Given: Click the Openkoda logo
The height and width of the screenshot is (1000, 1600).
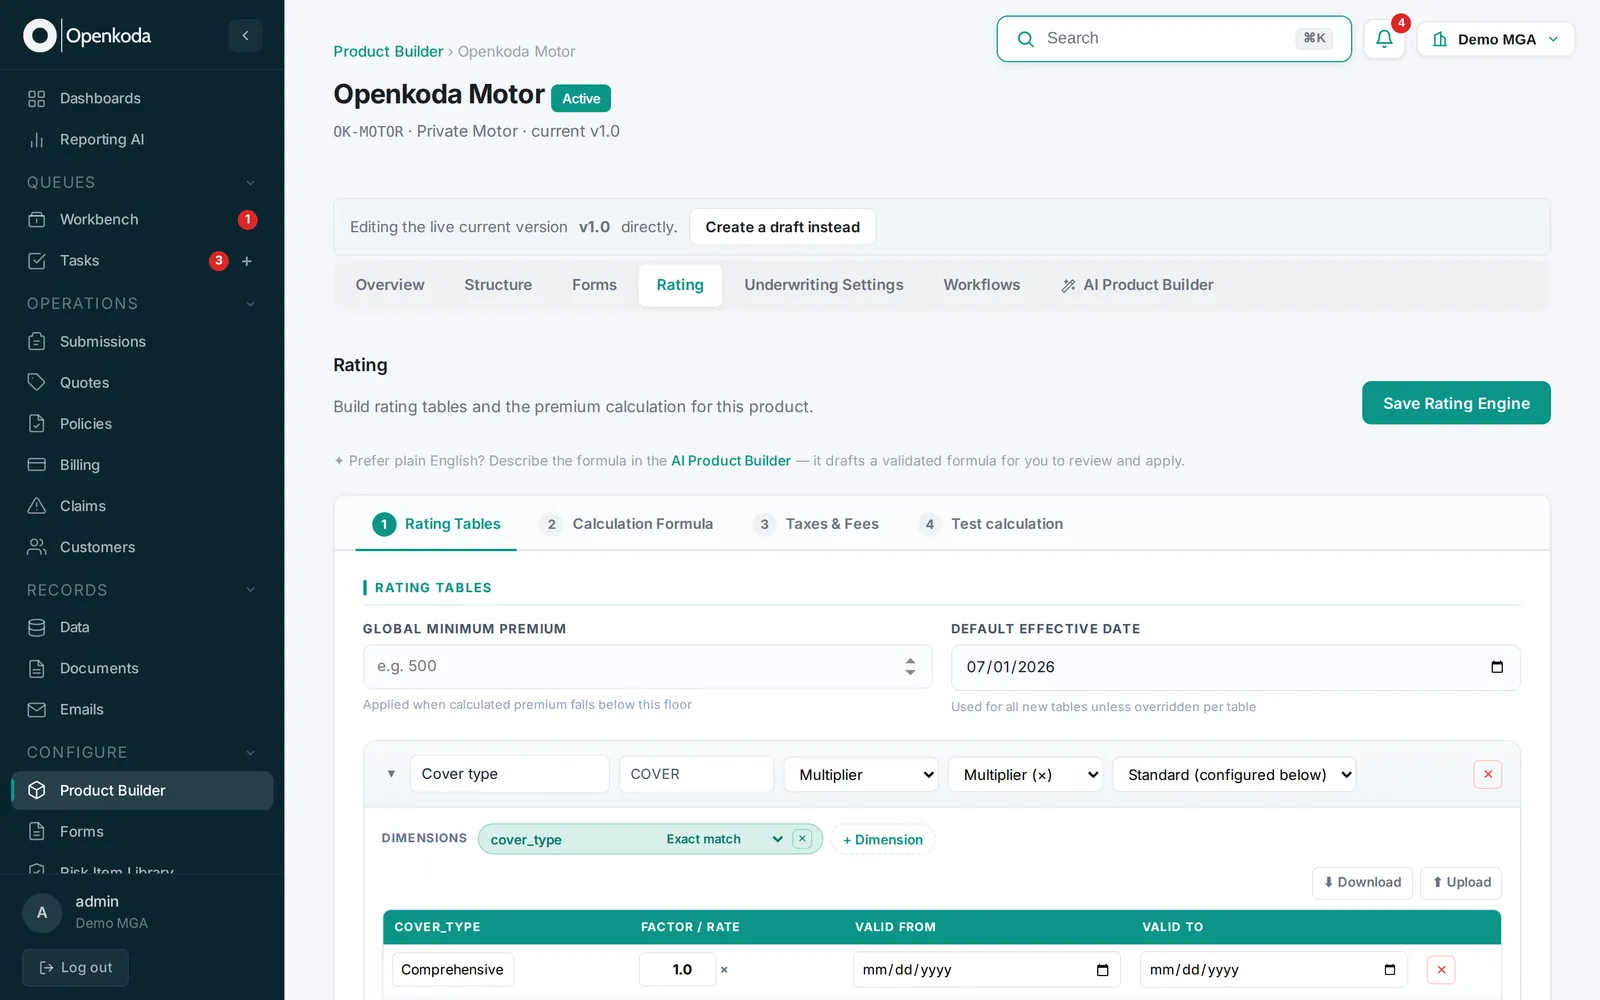Looking at the screenshot, I should 87,36.
